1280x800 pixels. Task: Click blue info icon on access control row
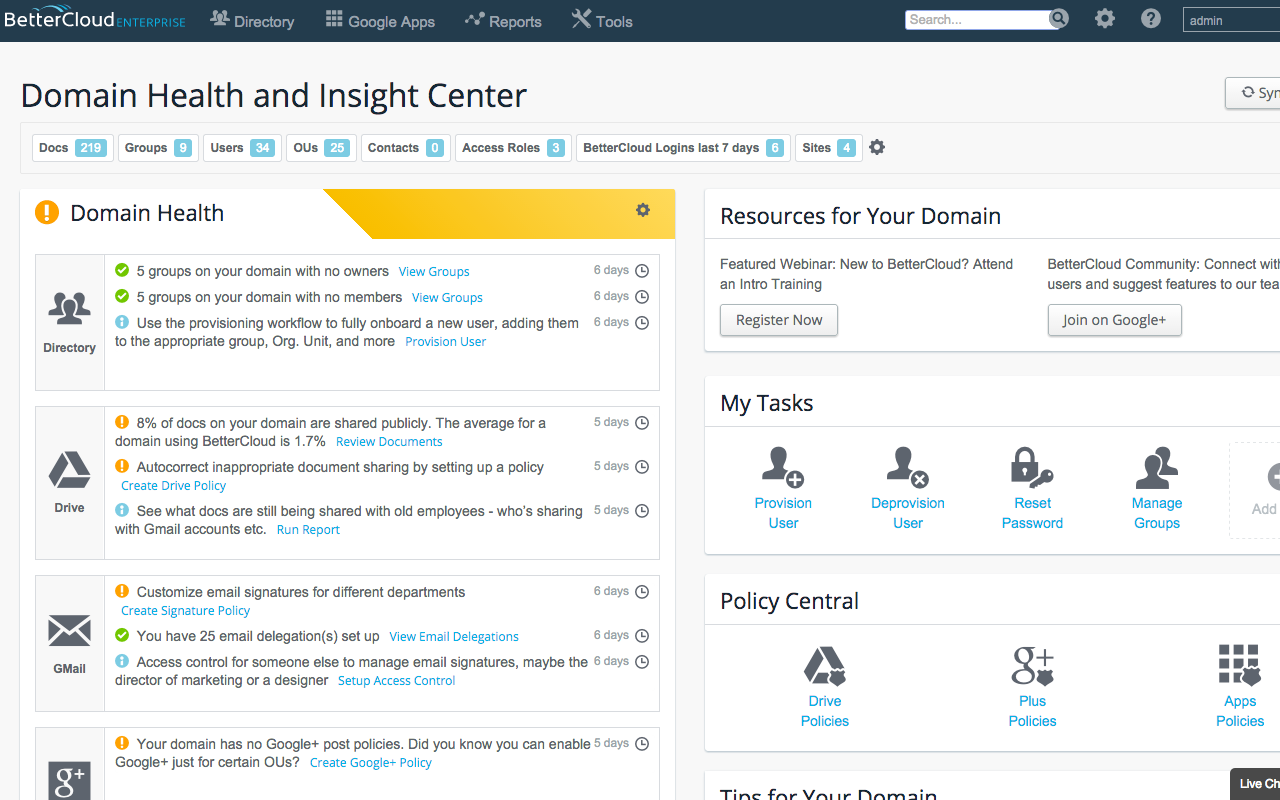coord(122,661)
